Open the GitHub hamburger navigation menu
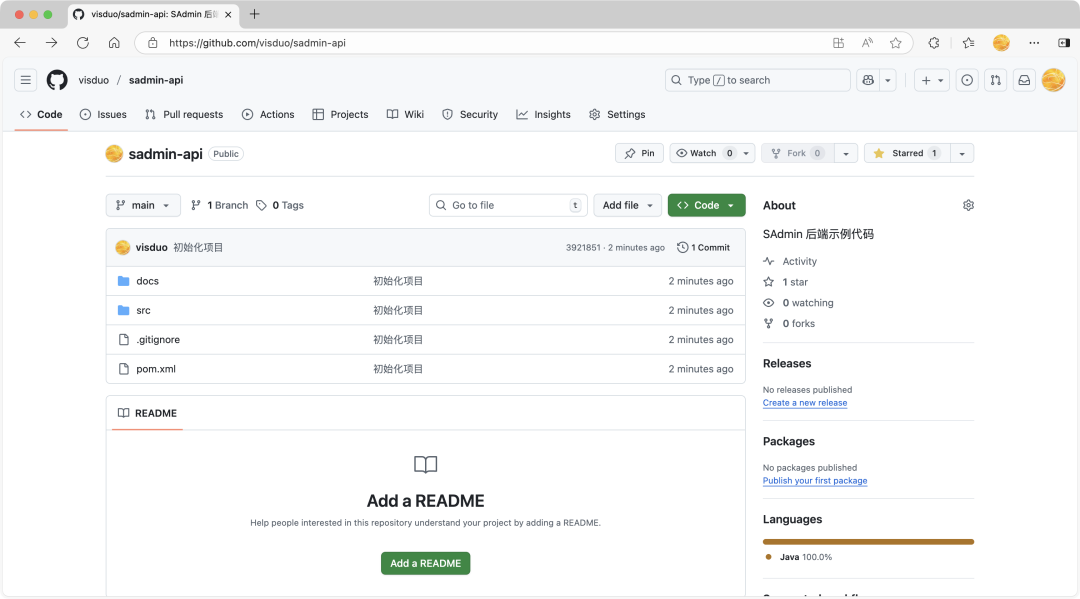 25,80
